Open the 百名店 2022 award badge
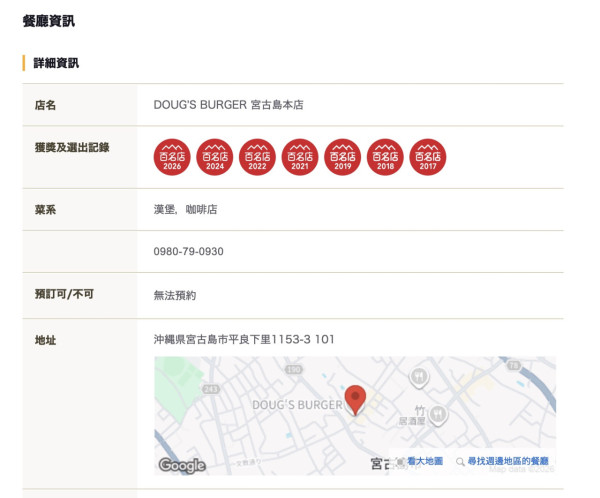 tap(257, 157)
